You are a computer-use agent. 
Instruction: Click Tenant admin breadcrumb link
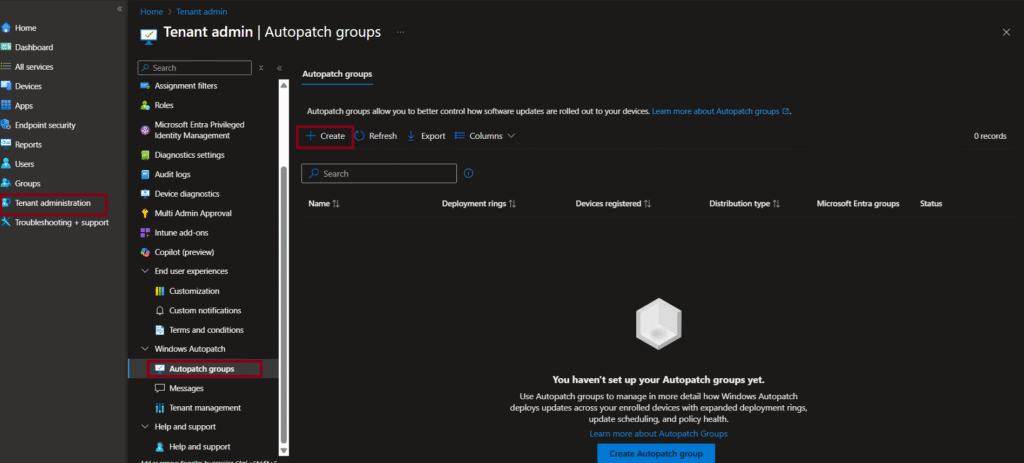pyautogui.click(x=202, y=12)
